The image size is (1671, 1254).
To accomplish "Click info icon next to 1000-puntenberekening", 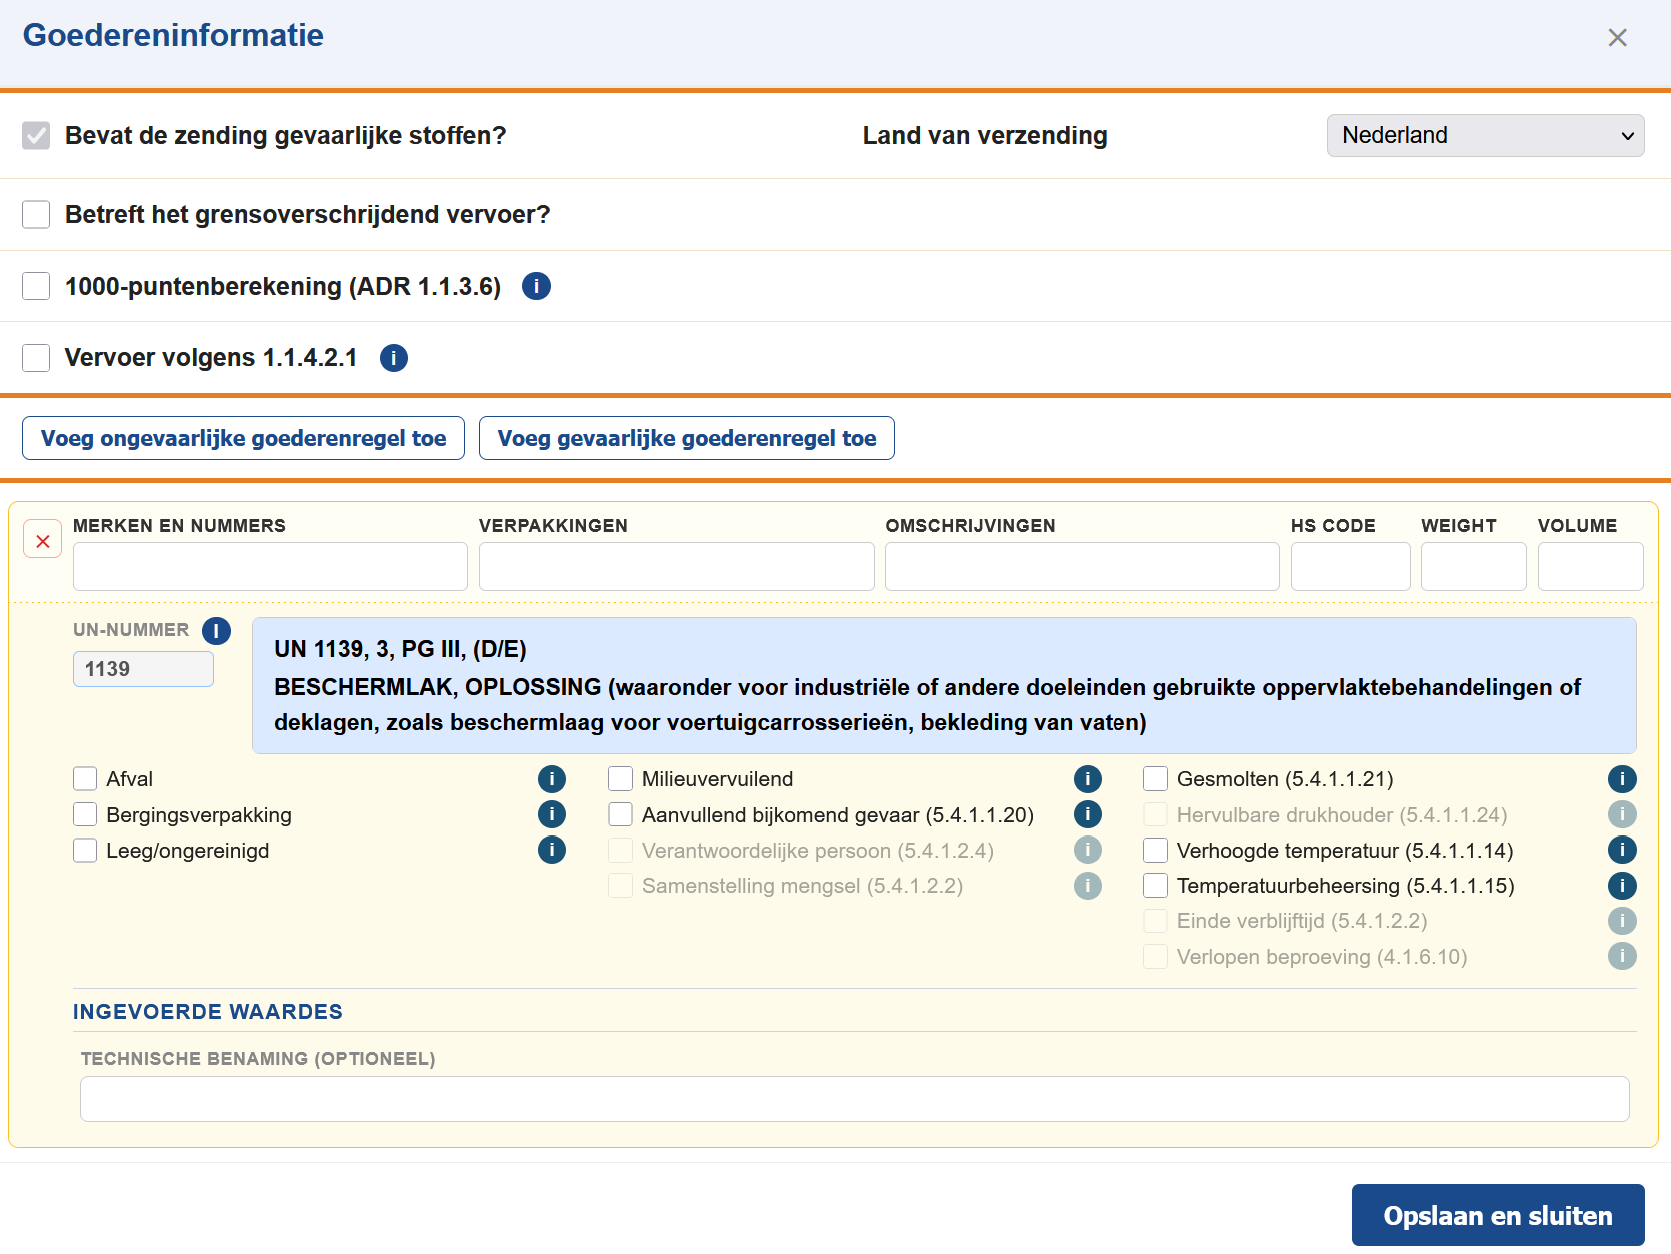I will point(536,287).
